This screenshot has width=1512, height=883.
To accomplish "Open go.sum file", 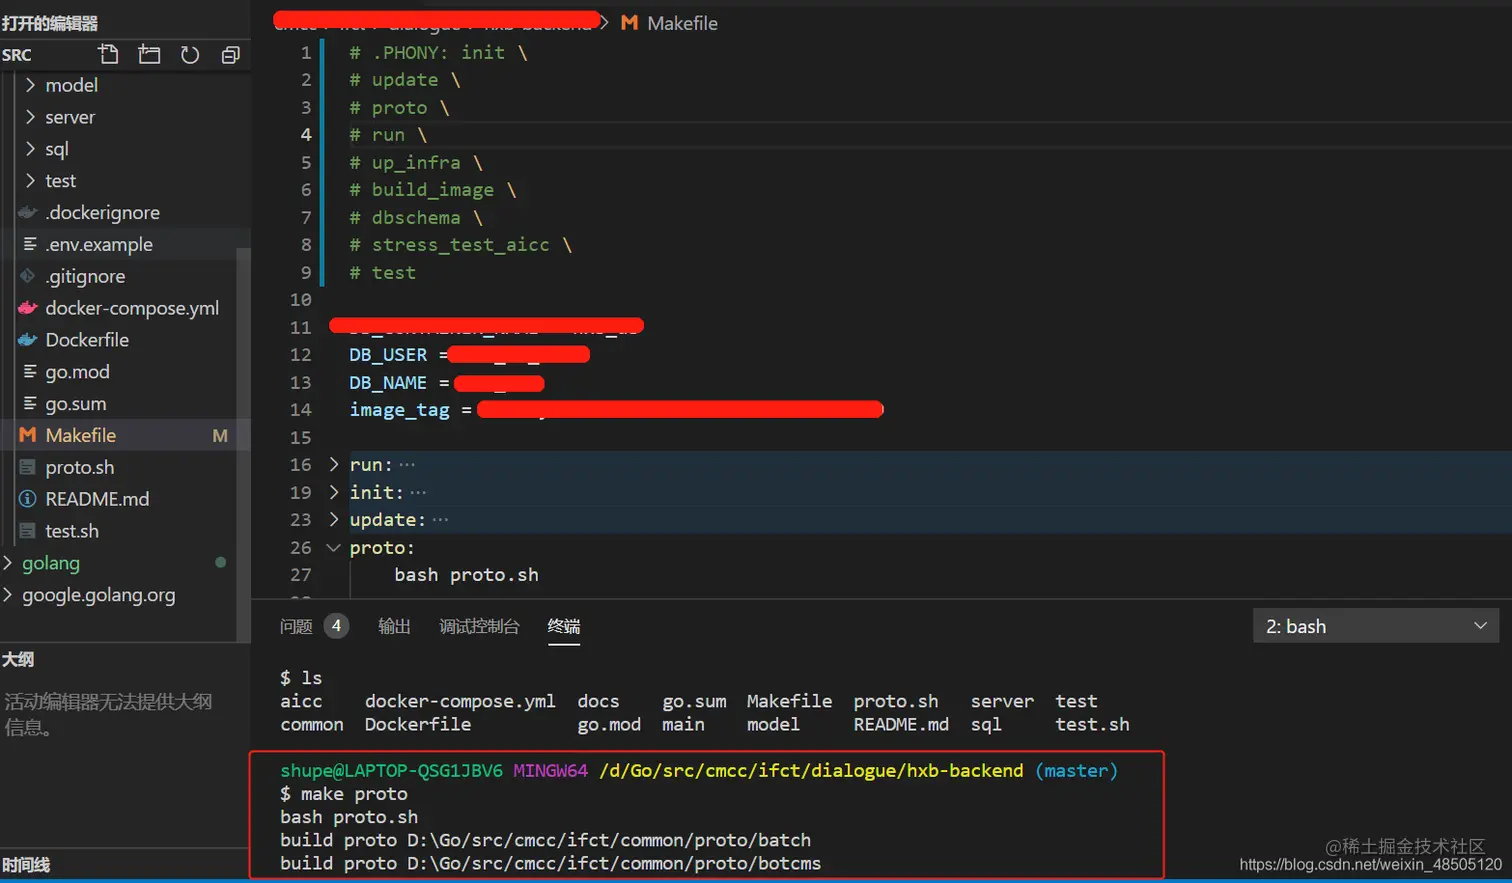I will (x=75, y=403).
